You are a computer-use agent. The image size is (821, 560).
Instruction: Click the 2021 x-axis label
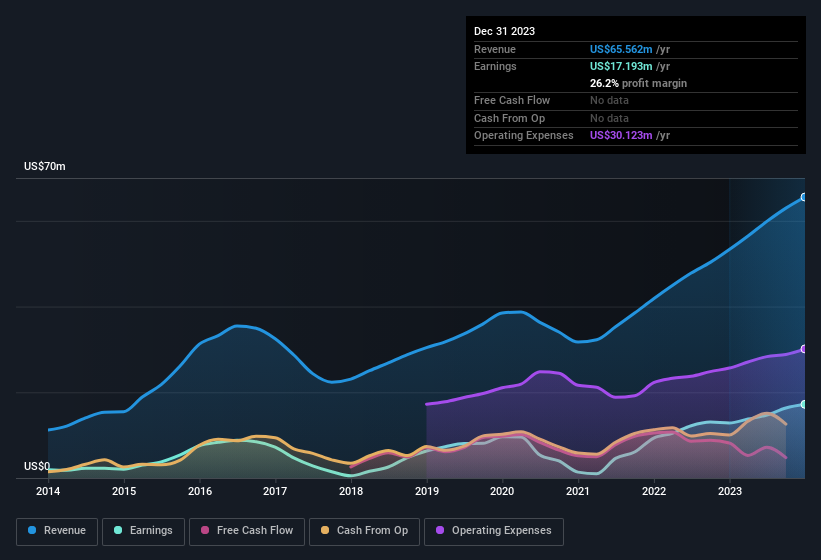coord(578,491)
